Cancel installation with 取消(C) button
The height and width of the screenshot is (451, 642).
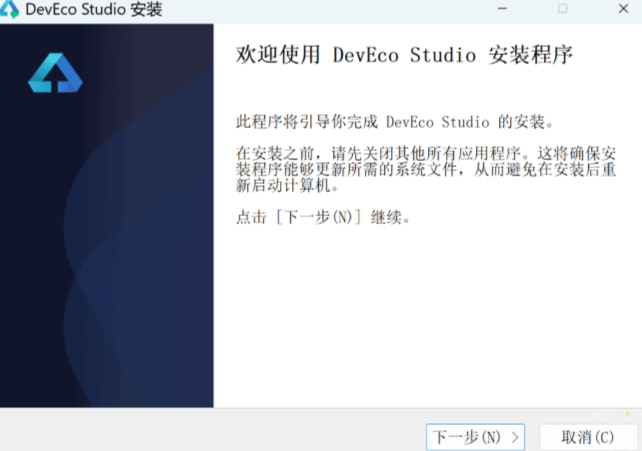[588, 437]
